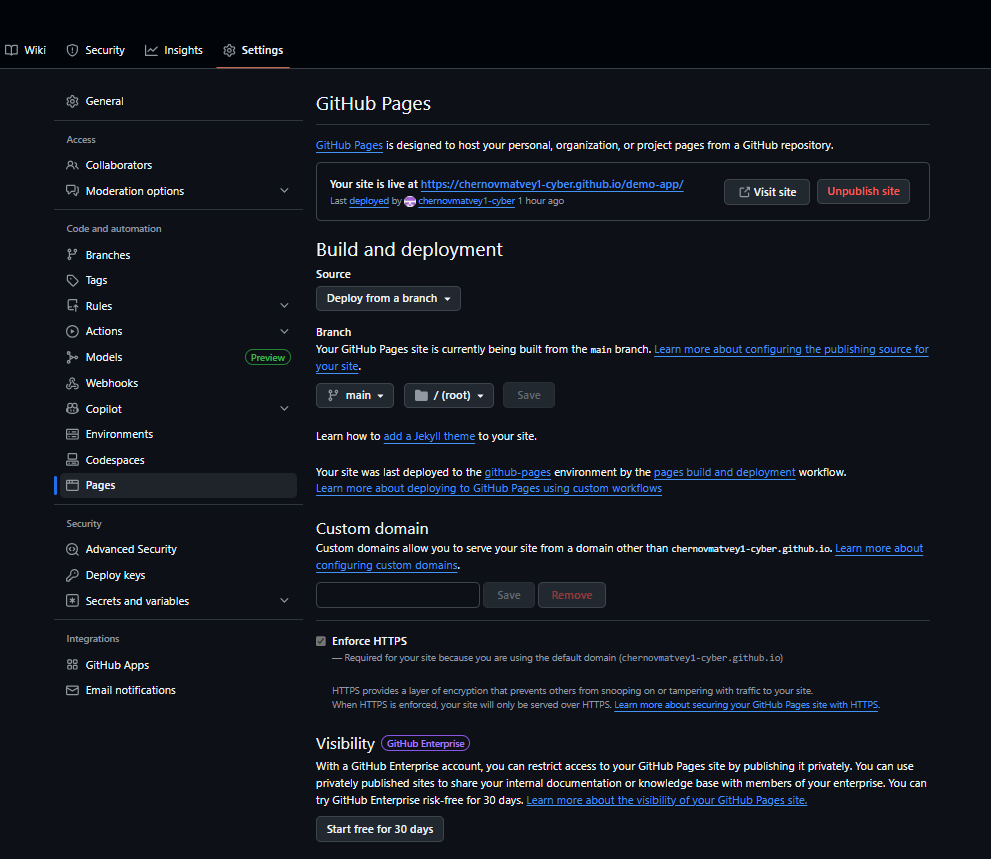Select the Branches item in the sidebar
Screen dimensions: 991x859
coord(71,254)
